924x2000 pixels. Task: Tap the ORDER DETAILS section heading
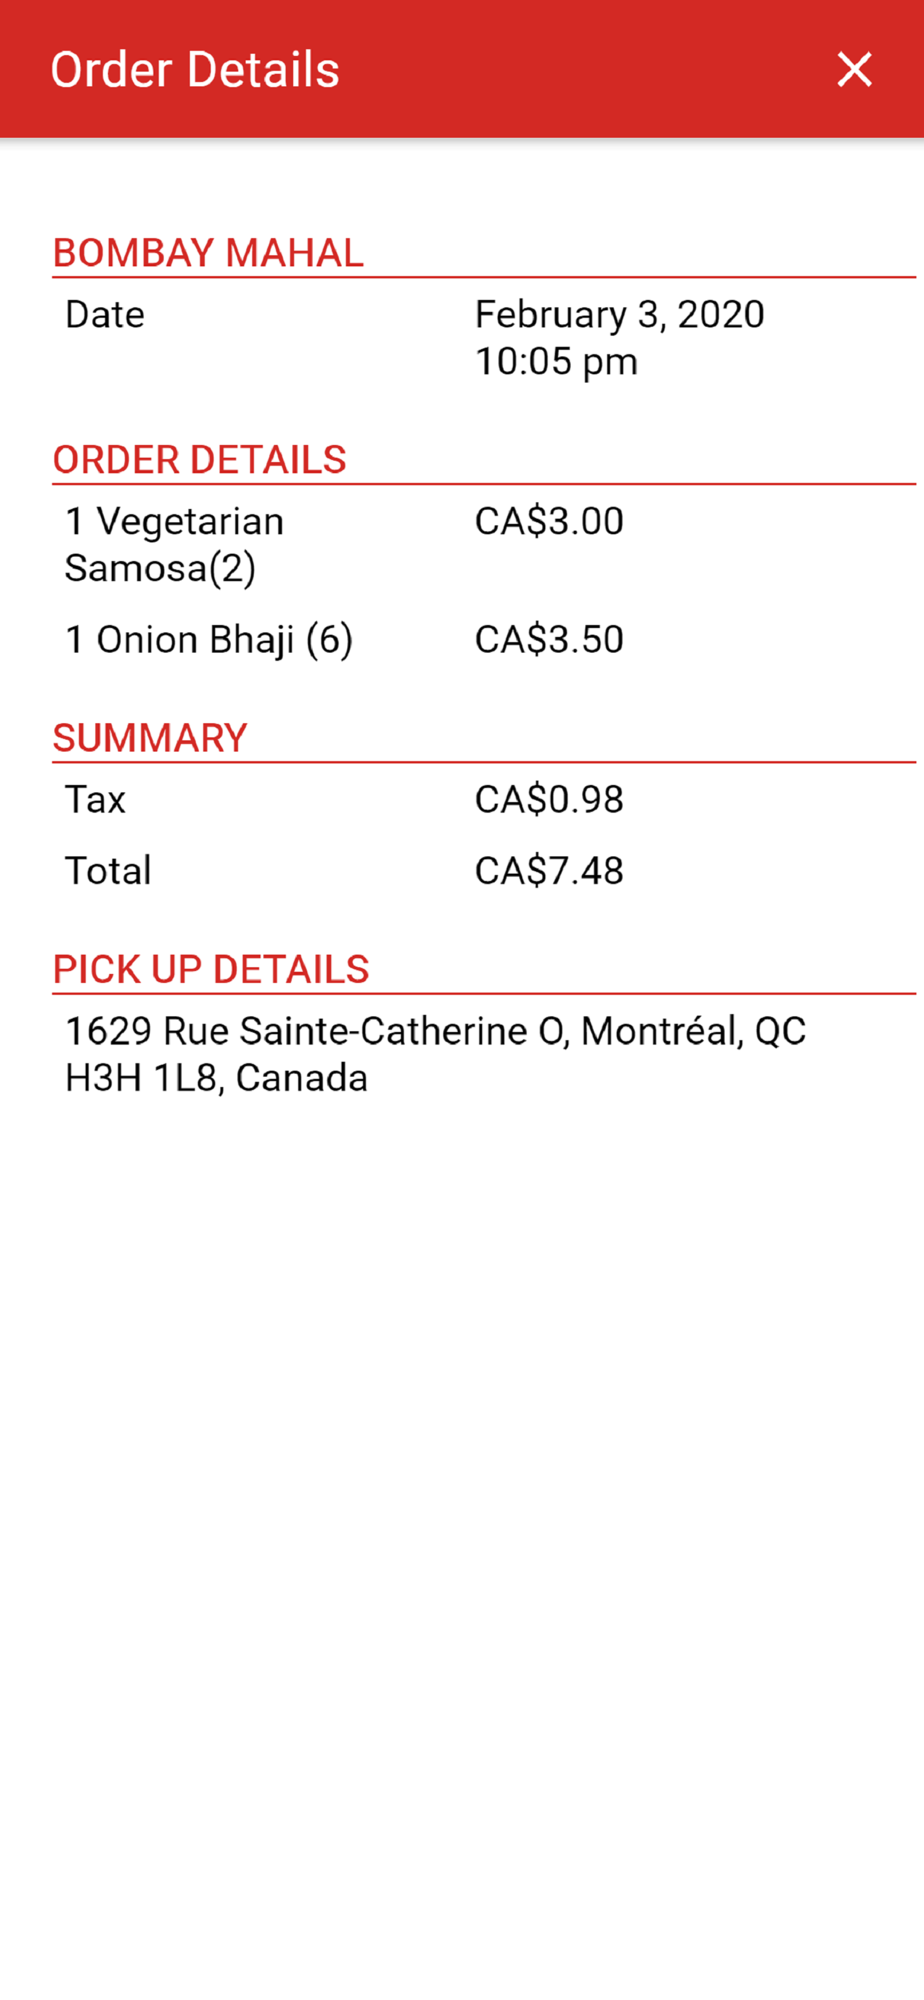[199, 460]
